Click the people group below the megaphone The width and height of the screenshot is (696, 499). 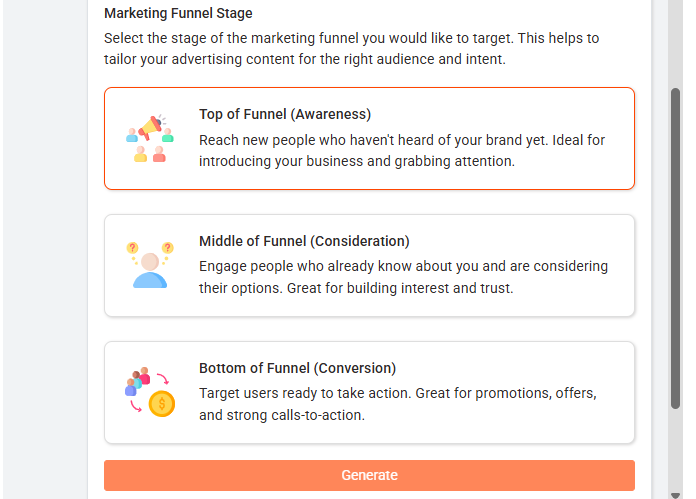click(150, 153)
